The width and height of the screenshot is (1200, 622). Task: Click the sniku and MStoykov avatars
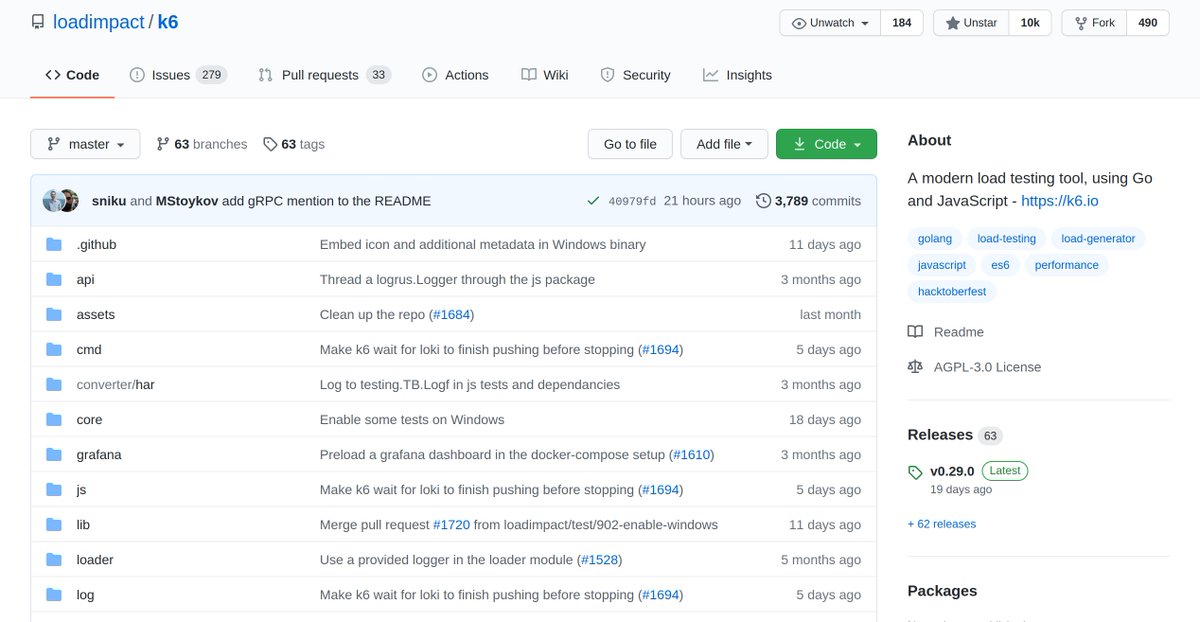(61, 200)
